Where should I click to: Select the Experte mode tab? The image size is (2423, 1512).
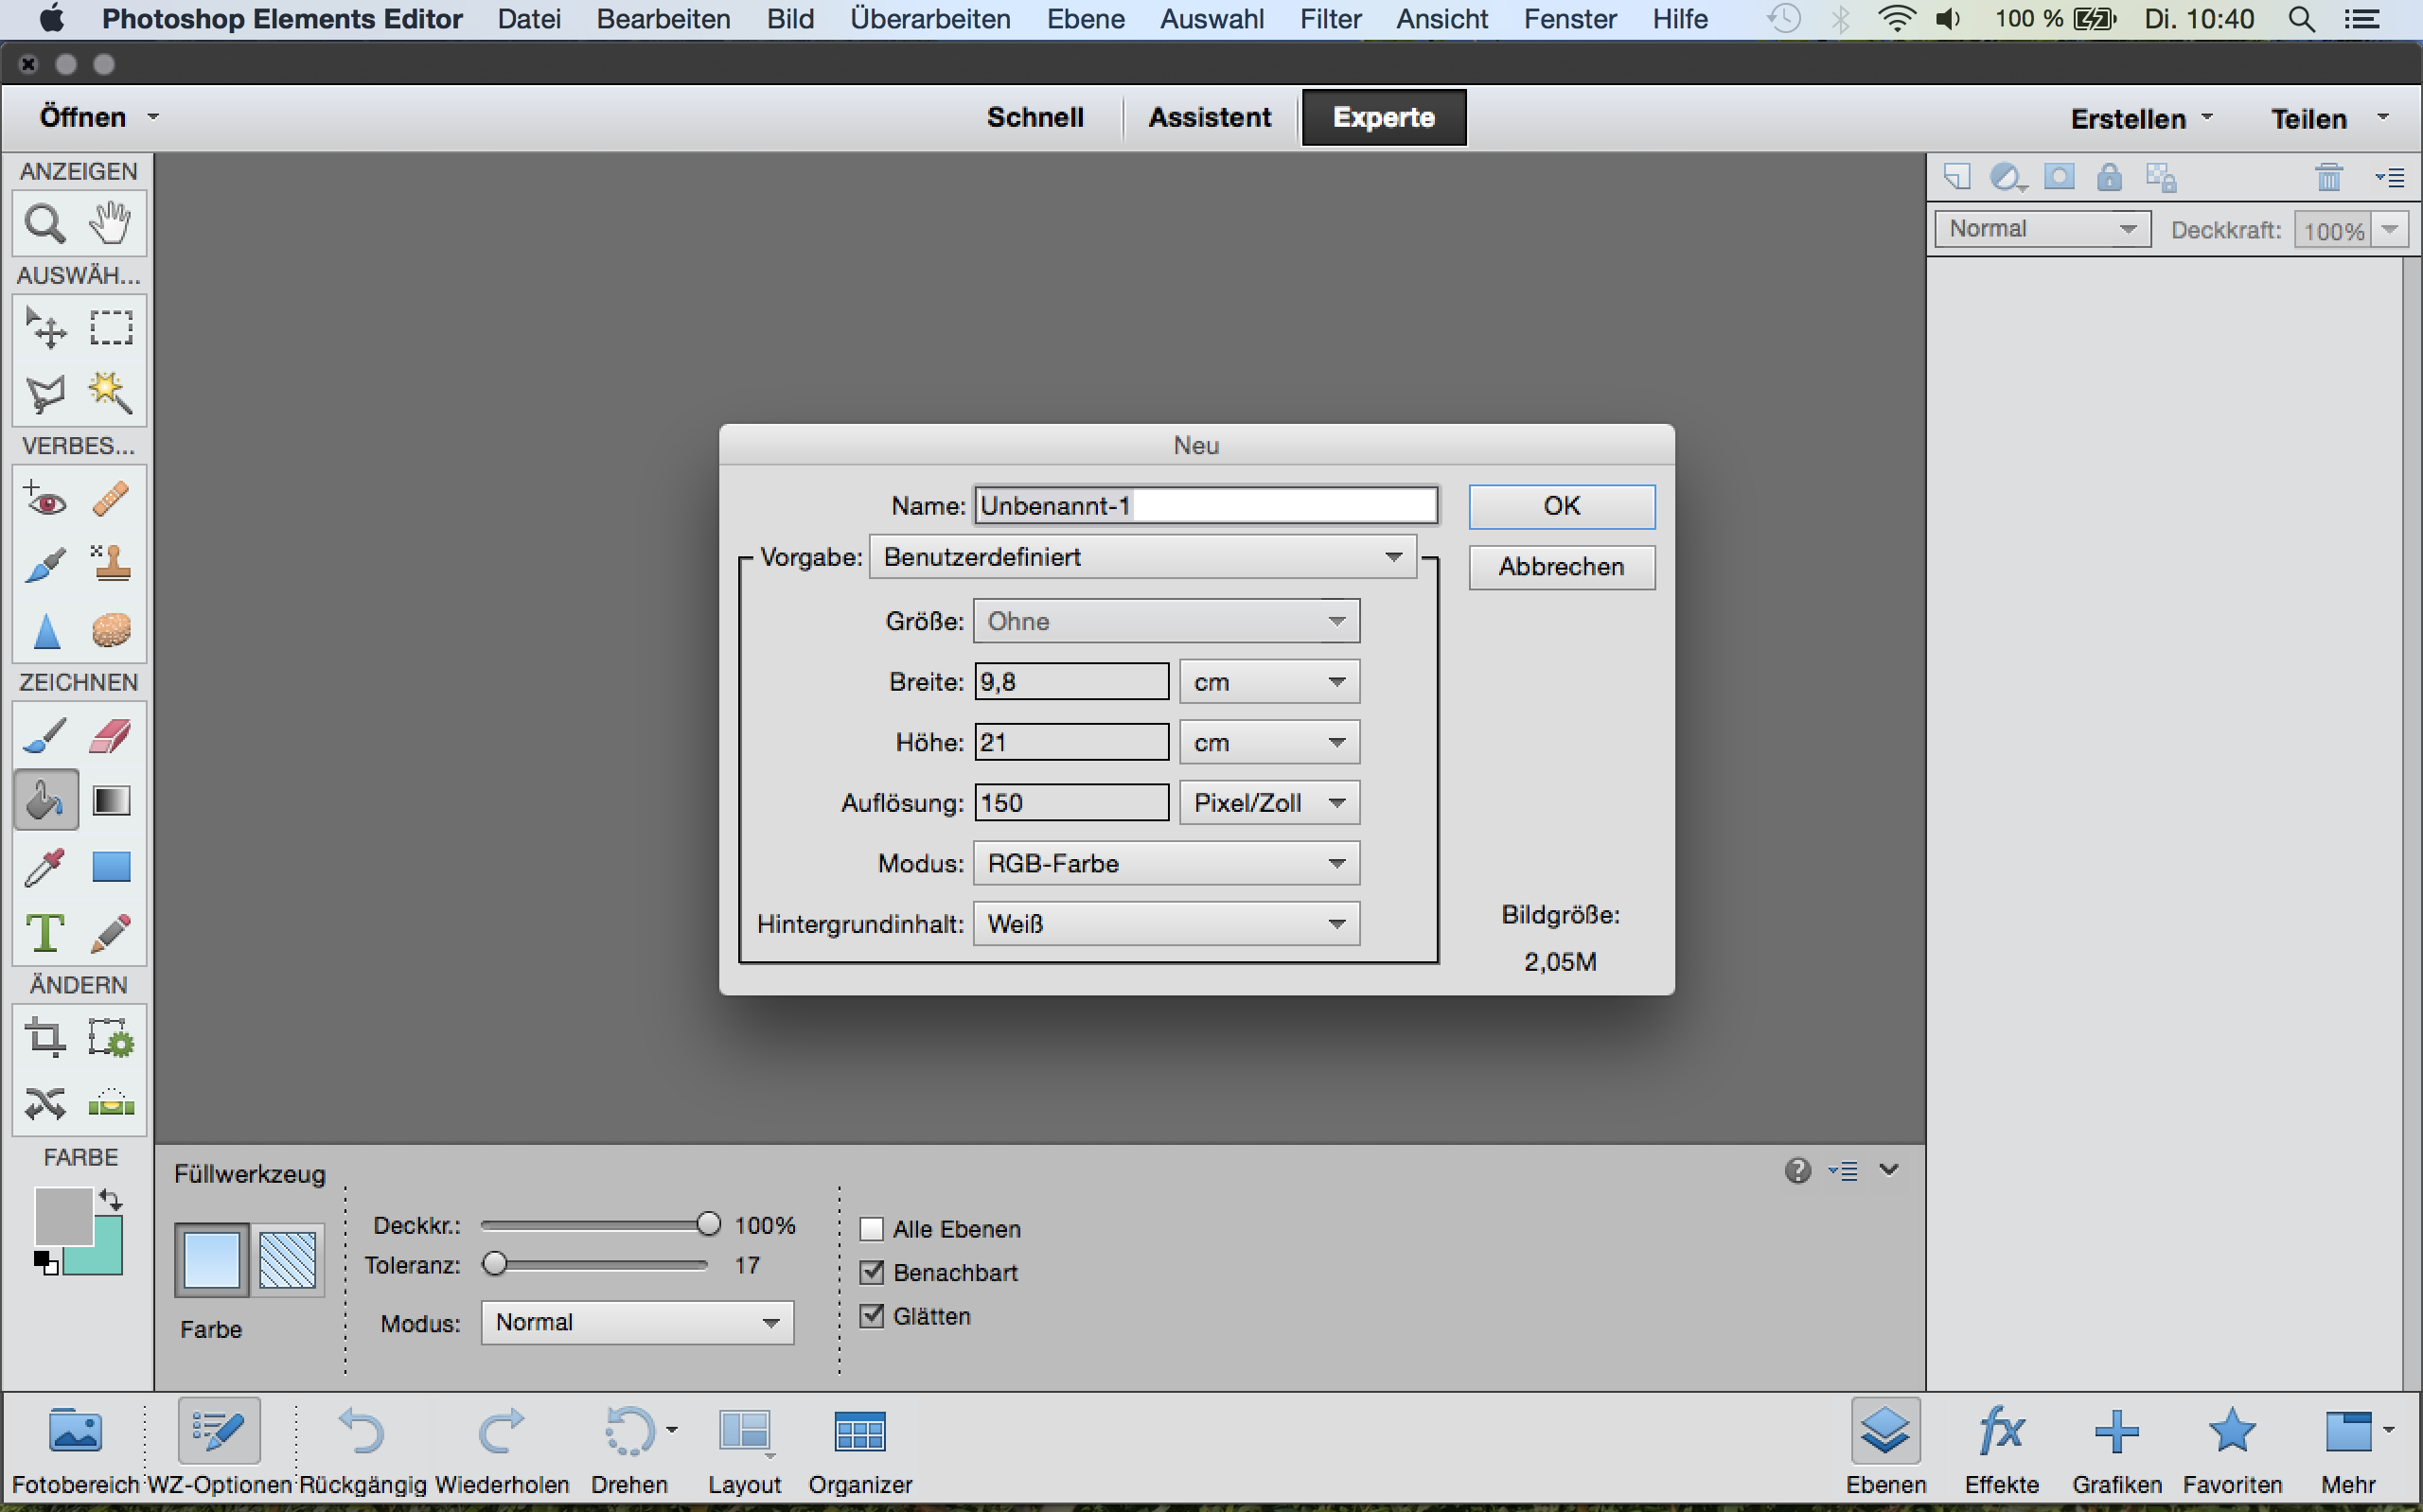click(x=1384, y=117)
